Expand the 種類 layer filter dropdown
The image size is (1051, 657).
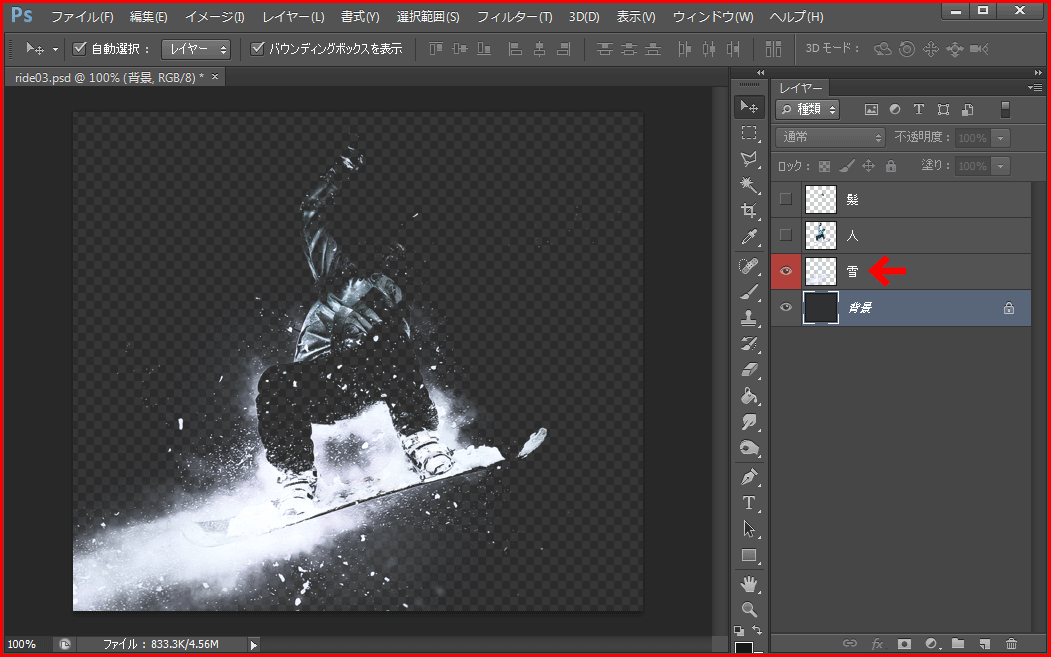[809, 109]
